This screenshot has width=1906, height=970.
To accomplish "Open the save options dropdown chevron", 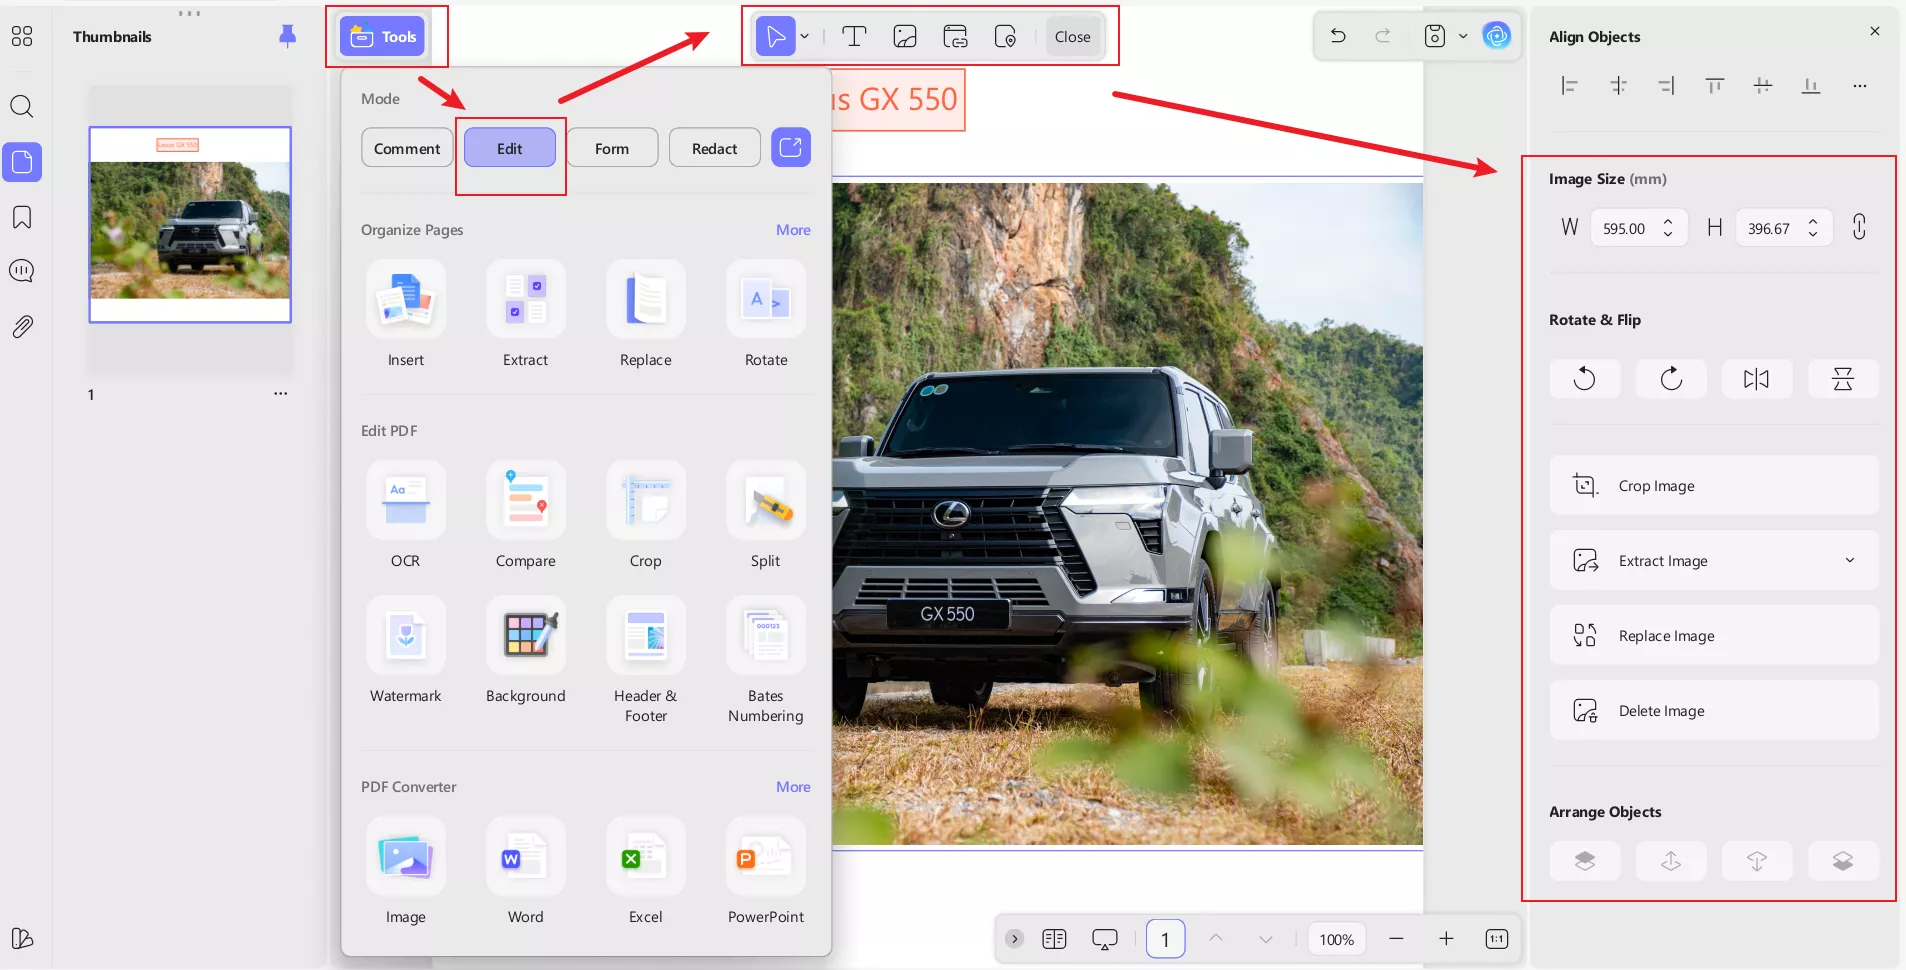I will (1462, 36).
